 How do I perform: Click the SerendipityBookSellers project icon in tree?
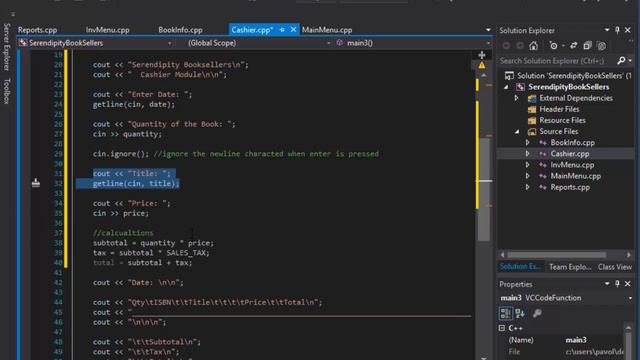tap(520, 87)
